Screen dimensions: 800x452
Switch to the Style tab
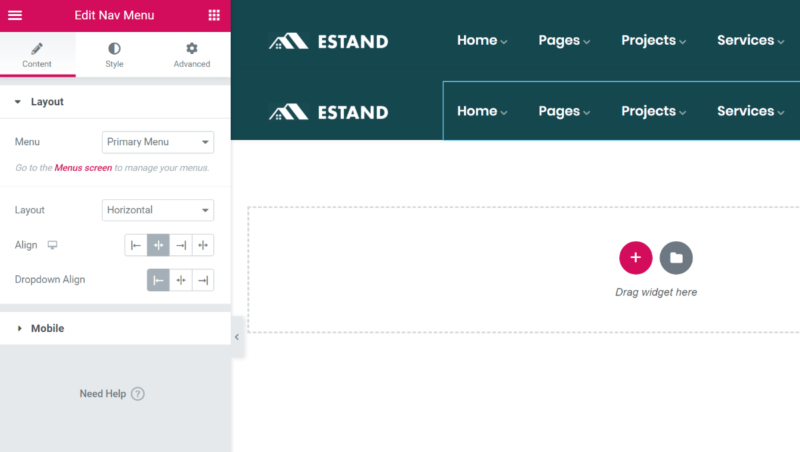point(114,55)
